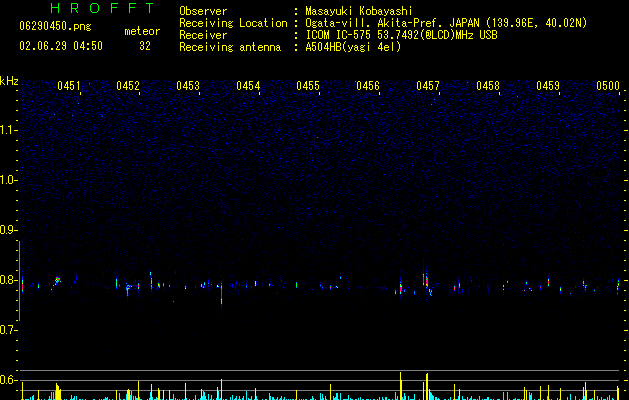Image resolution: width=629 pixels, height=400 pixels.
Task: Click the 1.0 kHz axis label
Action: 7,180
